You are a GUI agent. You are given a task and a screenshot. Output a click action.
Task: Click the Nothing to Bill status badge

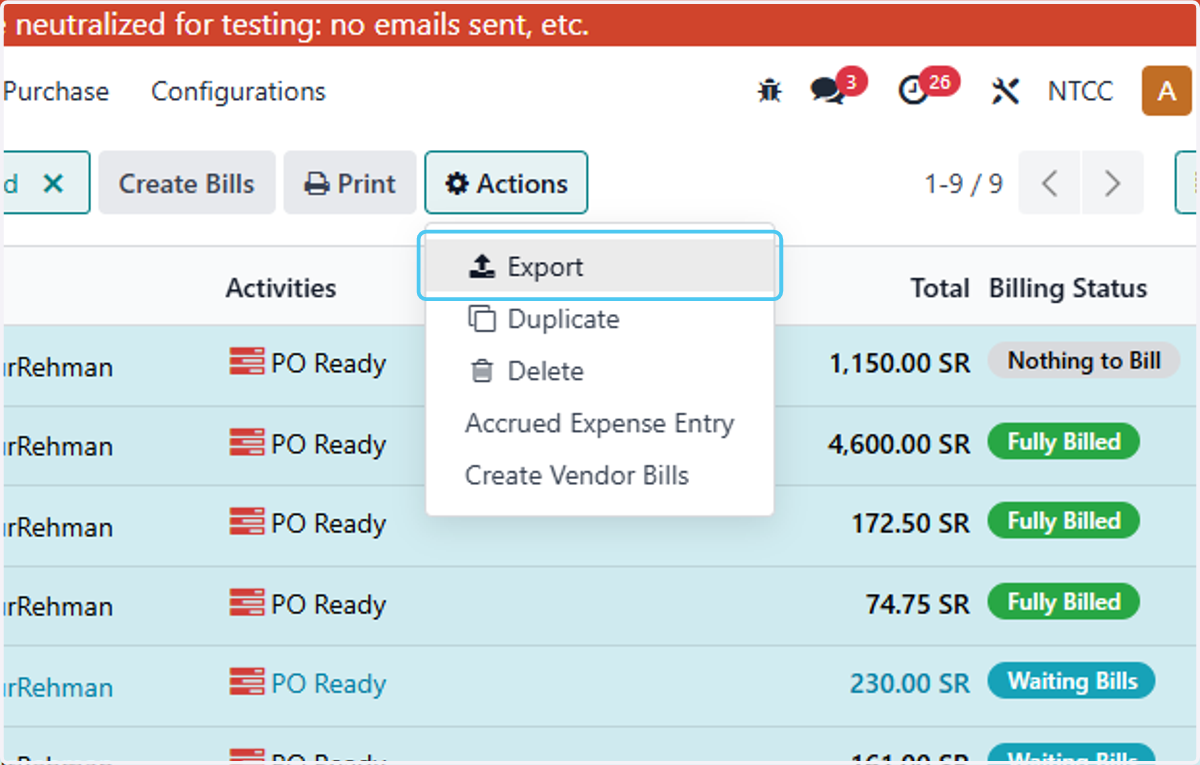(x=1084, y=361)
